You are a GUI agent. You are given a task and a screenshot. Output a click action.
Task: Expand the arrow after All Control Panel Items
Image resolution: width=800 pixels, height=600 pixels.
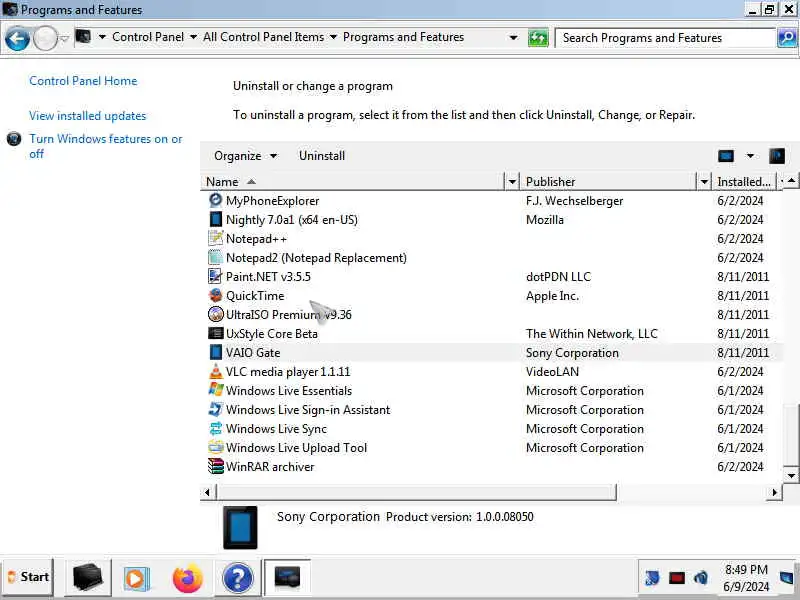coord(333,37)
